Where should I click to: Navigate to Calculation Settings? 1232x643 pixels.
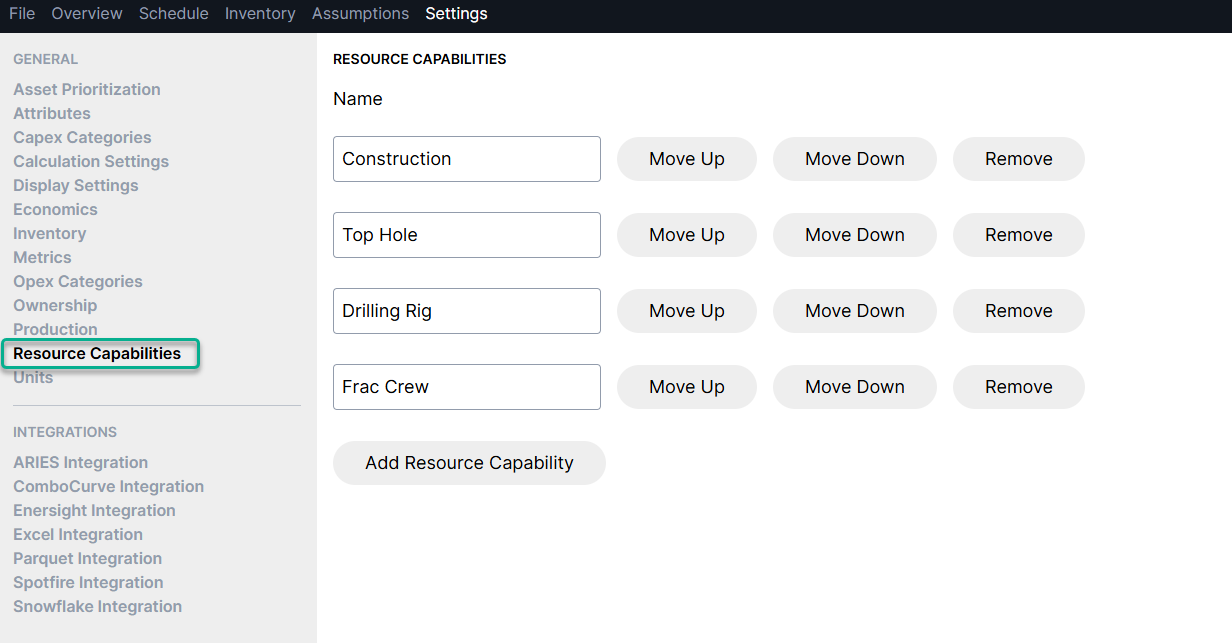[91, 162]
